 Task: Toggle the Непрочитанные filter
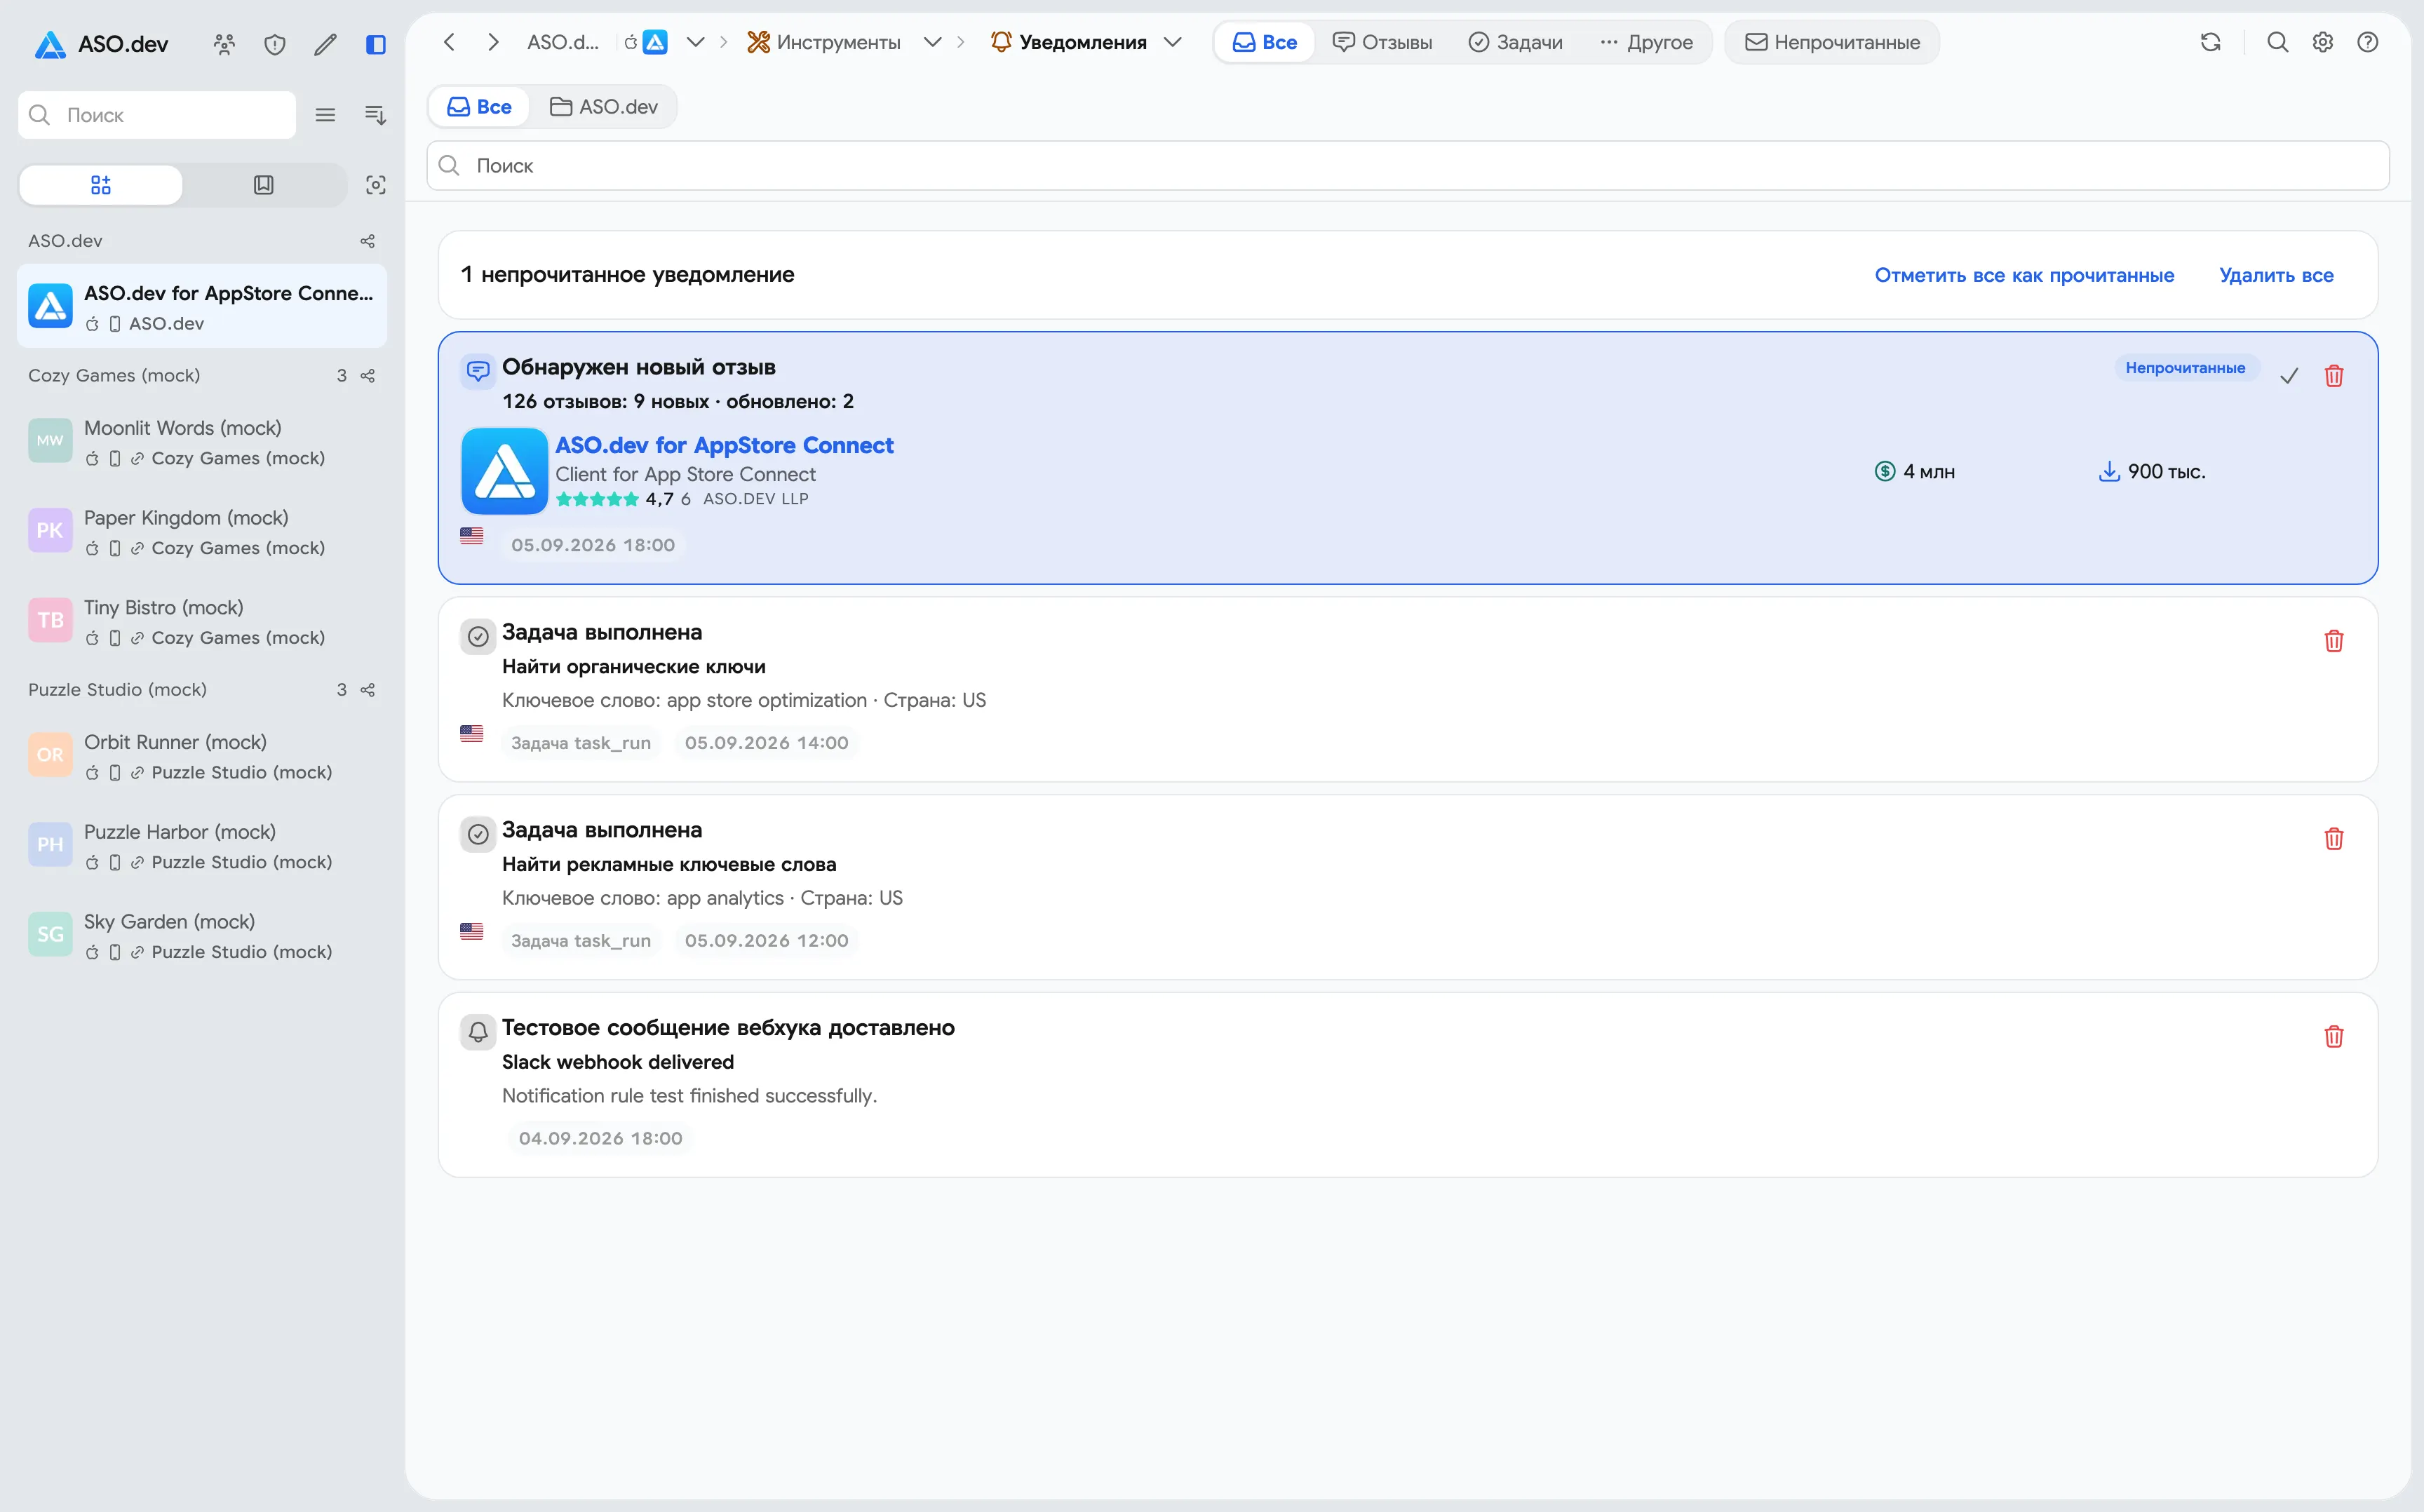1833,42
